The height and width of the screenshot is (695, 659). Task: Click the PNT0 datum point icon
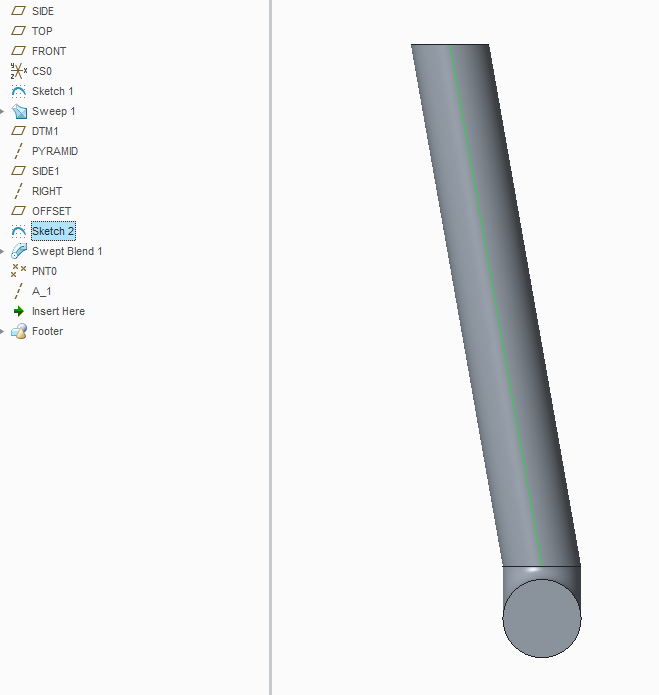point(18,271)
